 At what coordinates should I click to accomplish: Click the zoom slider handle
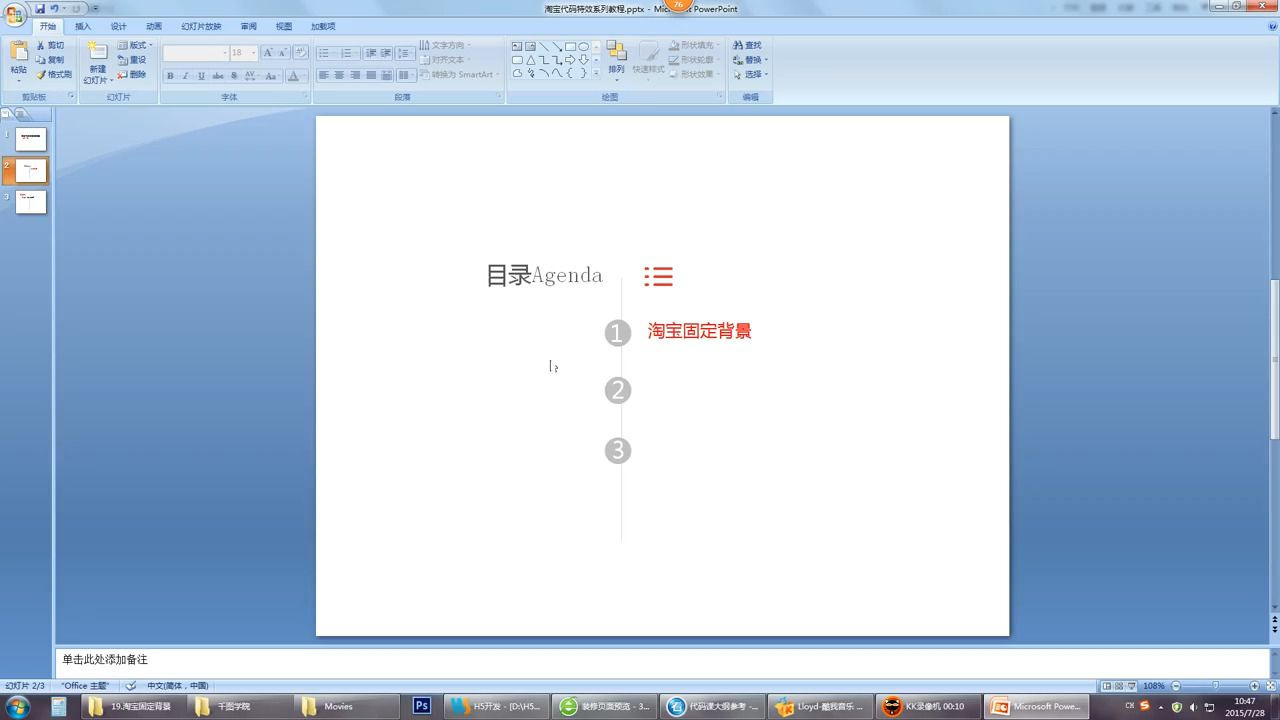point(1215,686)
